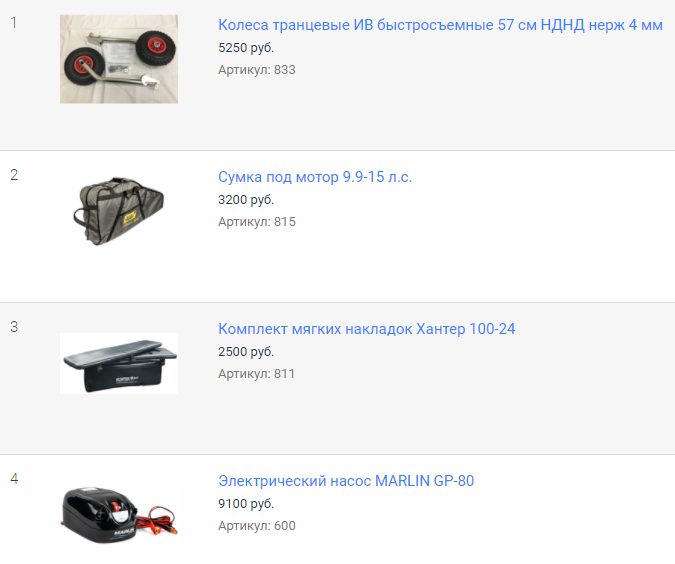The image size is (675, 564).
Task: Click the soft seat pads thumbnail
Action: click(x=119, y=363)
